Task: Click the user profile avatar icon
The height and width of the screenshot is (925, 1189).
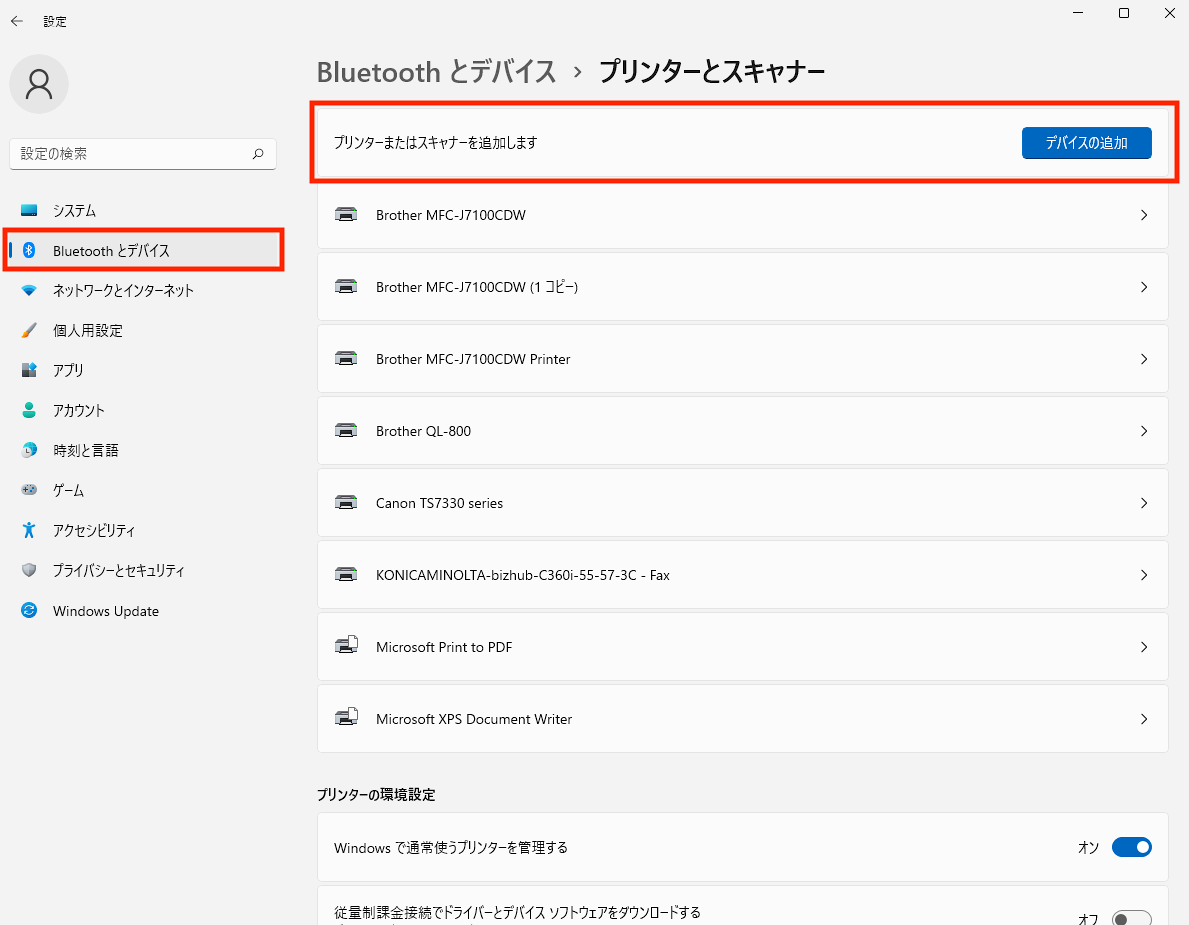Action: [39, 84]
